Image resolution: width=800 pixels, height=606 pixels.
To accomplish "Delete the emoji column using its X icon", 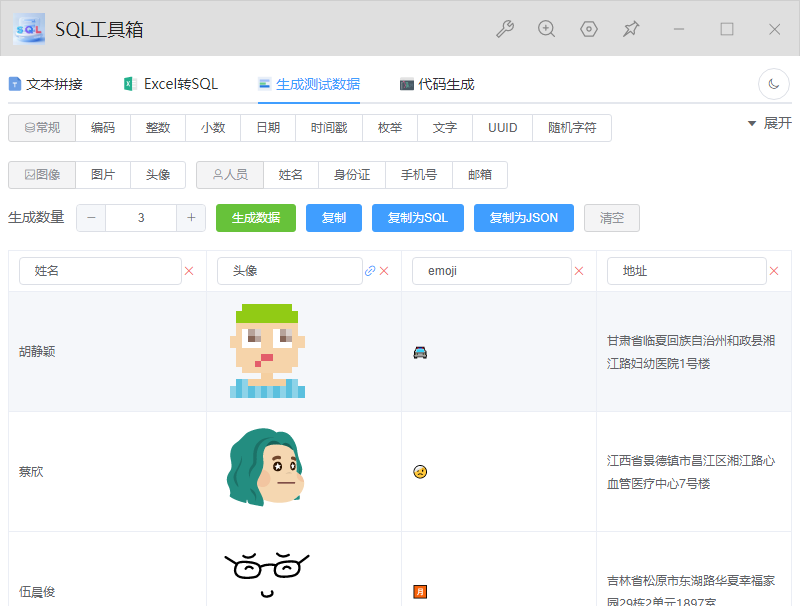I will tap(579, 271).
